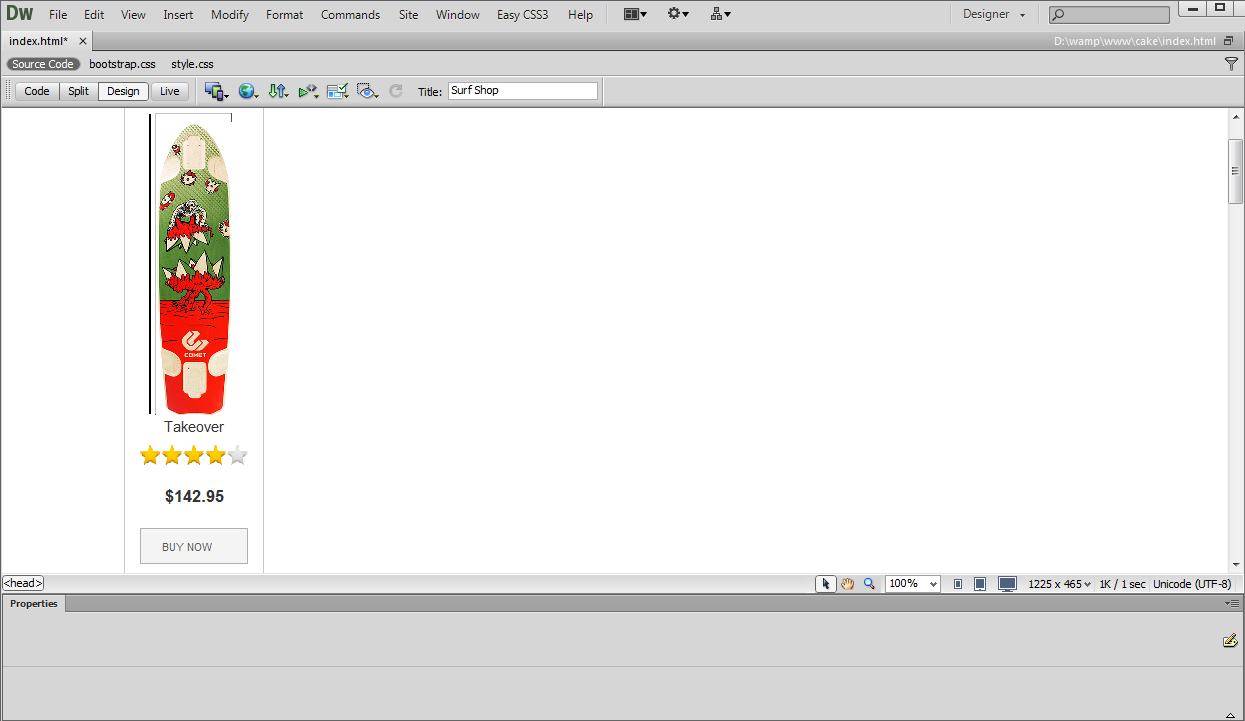Set tablet-size window view icon
Image resolution: width=1245 pixels, height=721 pixels.
980,584
